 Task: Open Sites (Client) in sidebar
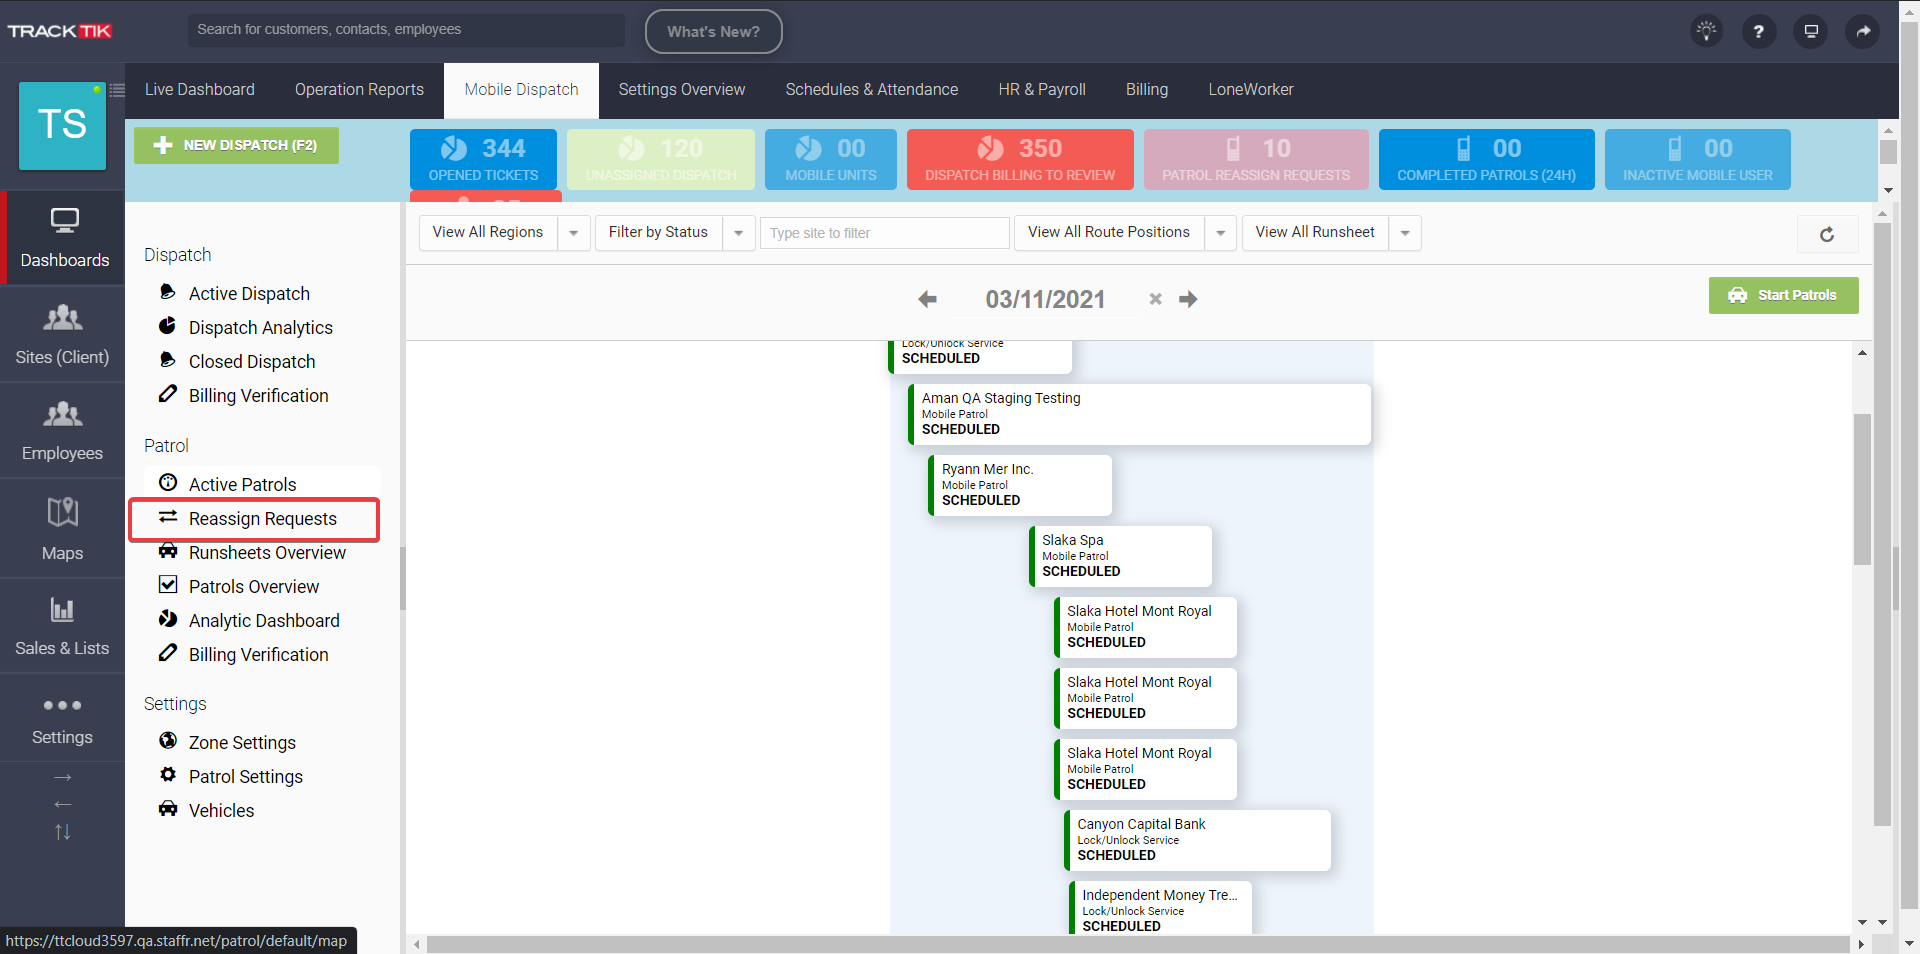pyautogui.click(x=62, y=335)
